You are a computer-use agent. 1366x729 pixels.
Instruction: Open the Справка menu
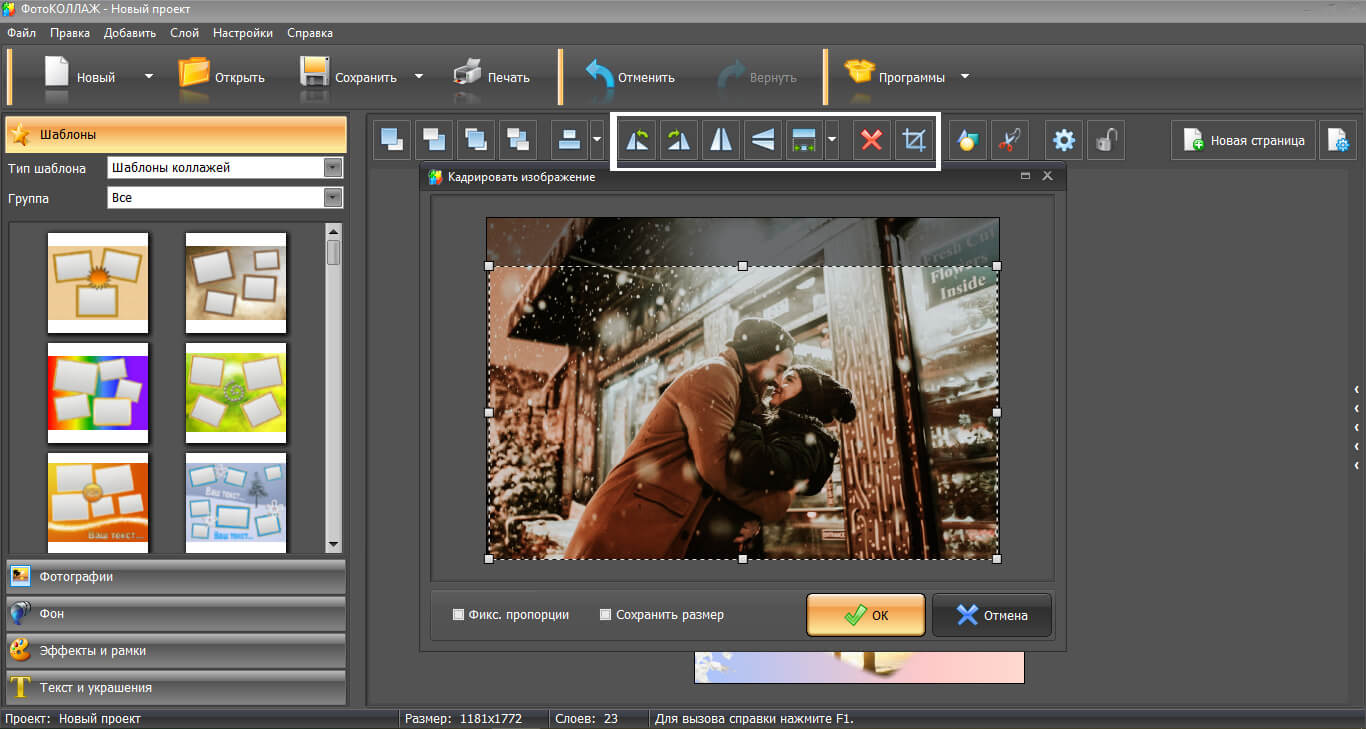310,33
